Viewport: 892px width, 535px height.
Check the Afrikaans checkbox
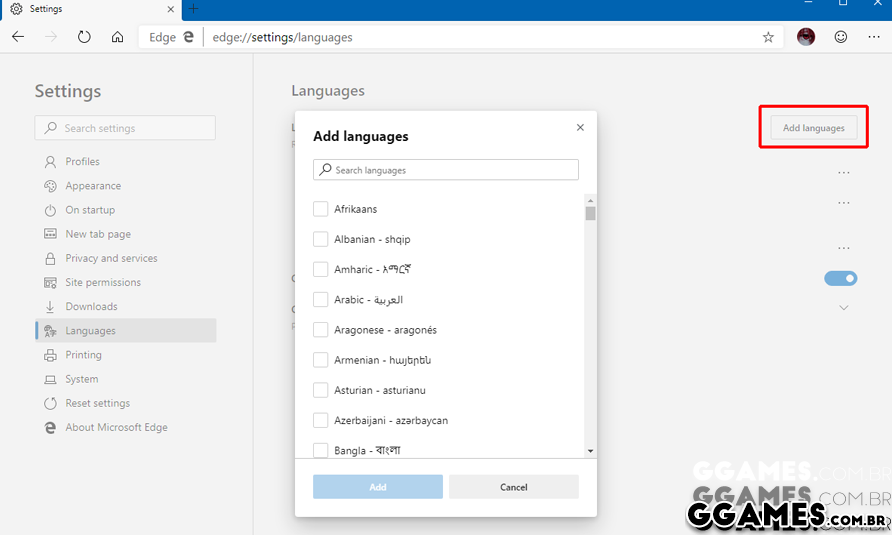(321, 209)
